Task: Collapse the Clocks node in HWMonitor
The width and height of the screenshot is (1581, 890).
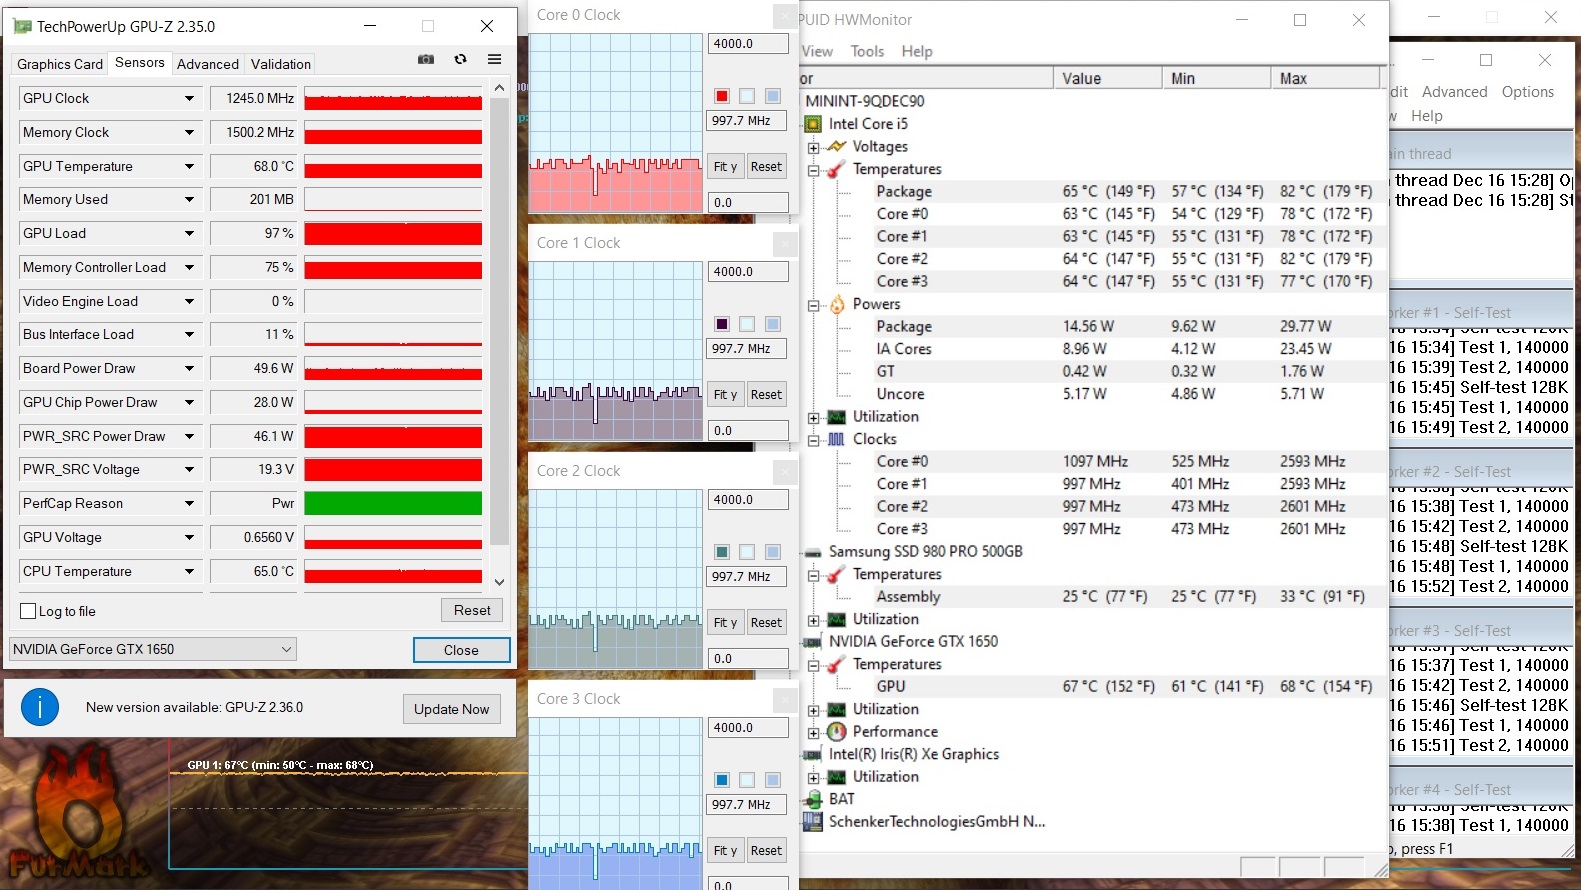Action: tap(813, 440)
